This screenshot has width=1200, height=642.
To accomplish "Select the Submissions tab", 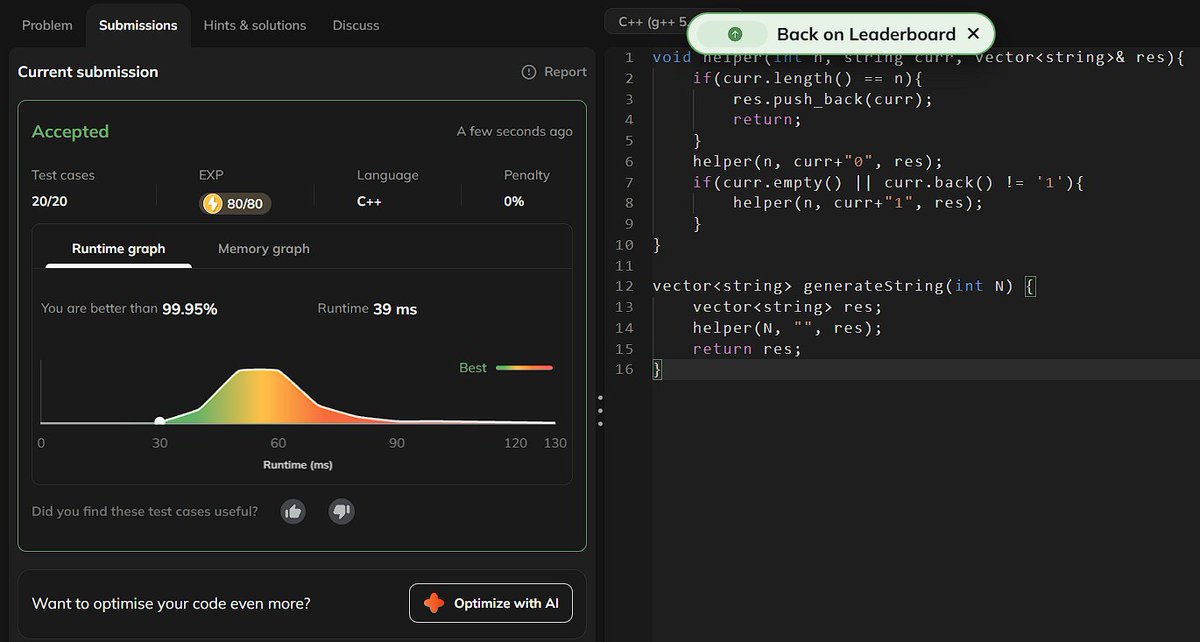I will pos(138,25).
